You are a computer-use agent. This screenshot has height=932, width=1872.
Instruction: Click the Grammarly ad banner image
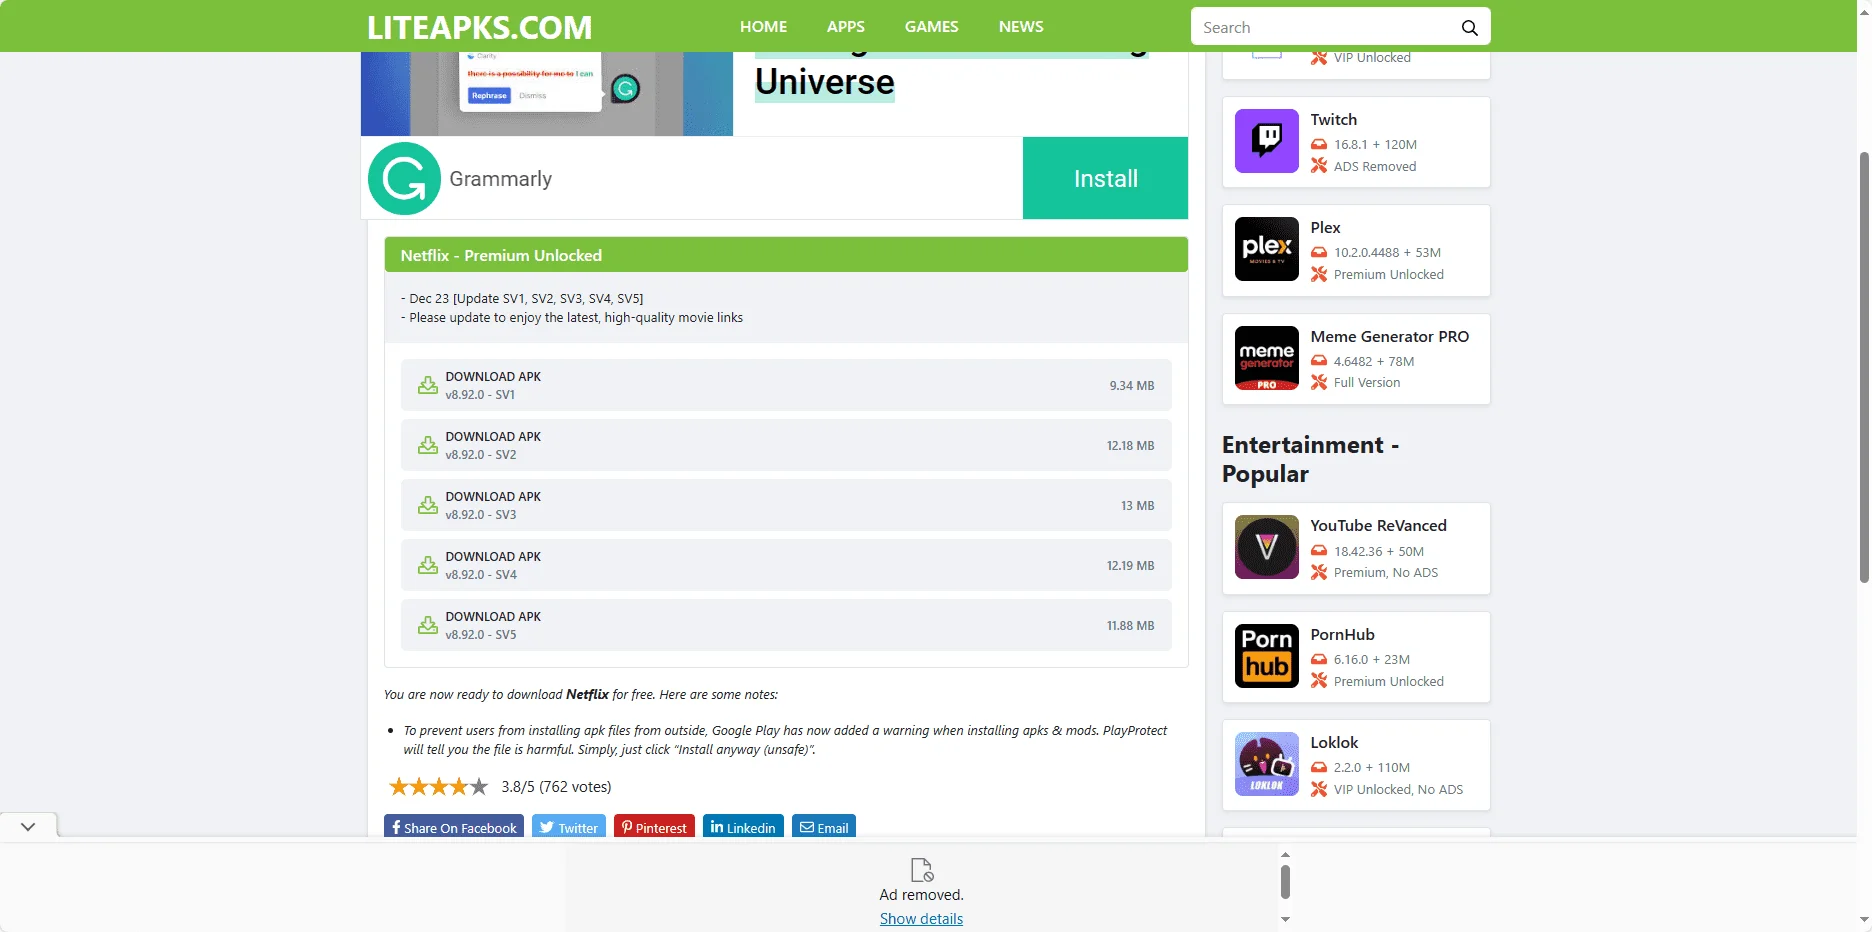(547, 94)
